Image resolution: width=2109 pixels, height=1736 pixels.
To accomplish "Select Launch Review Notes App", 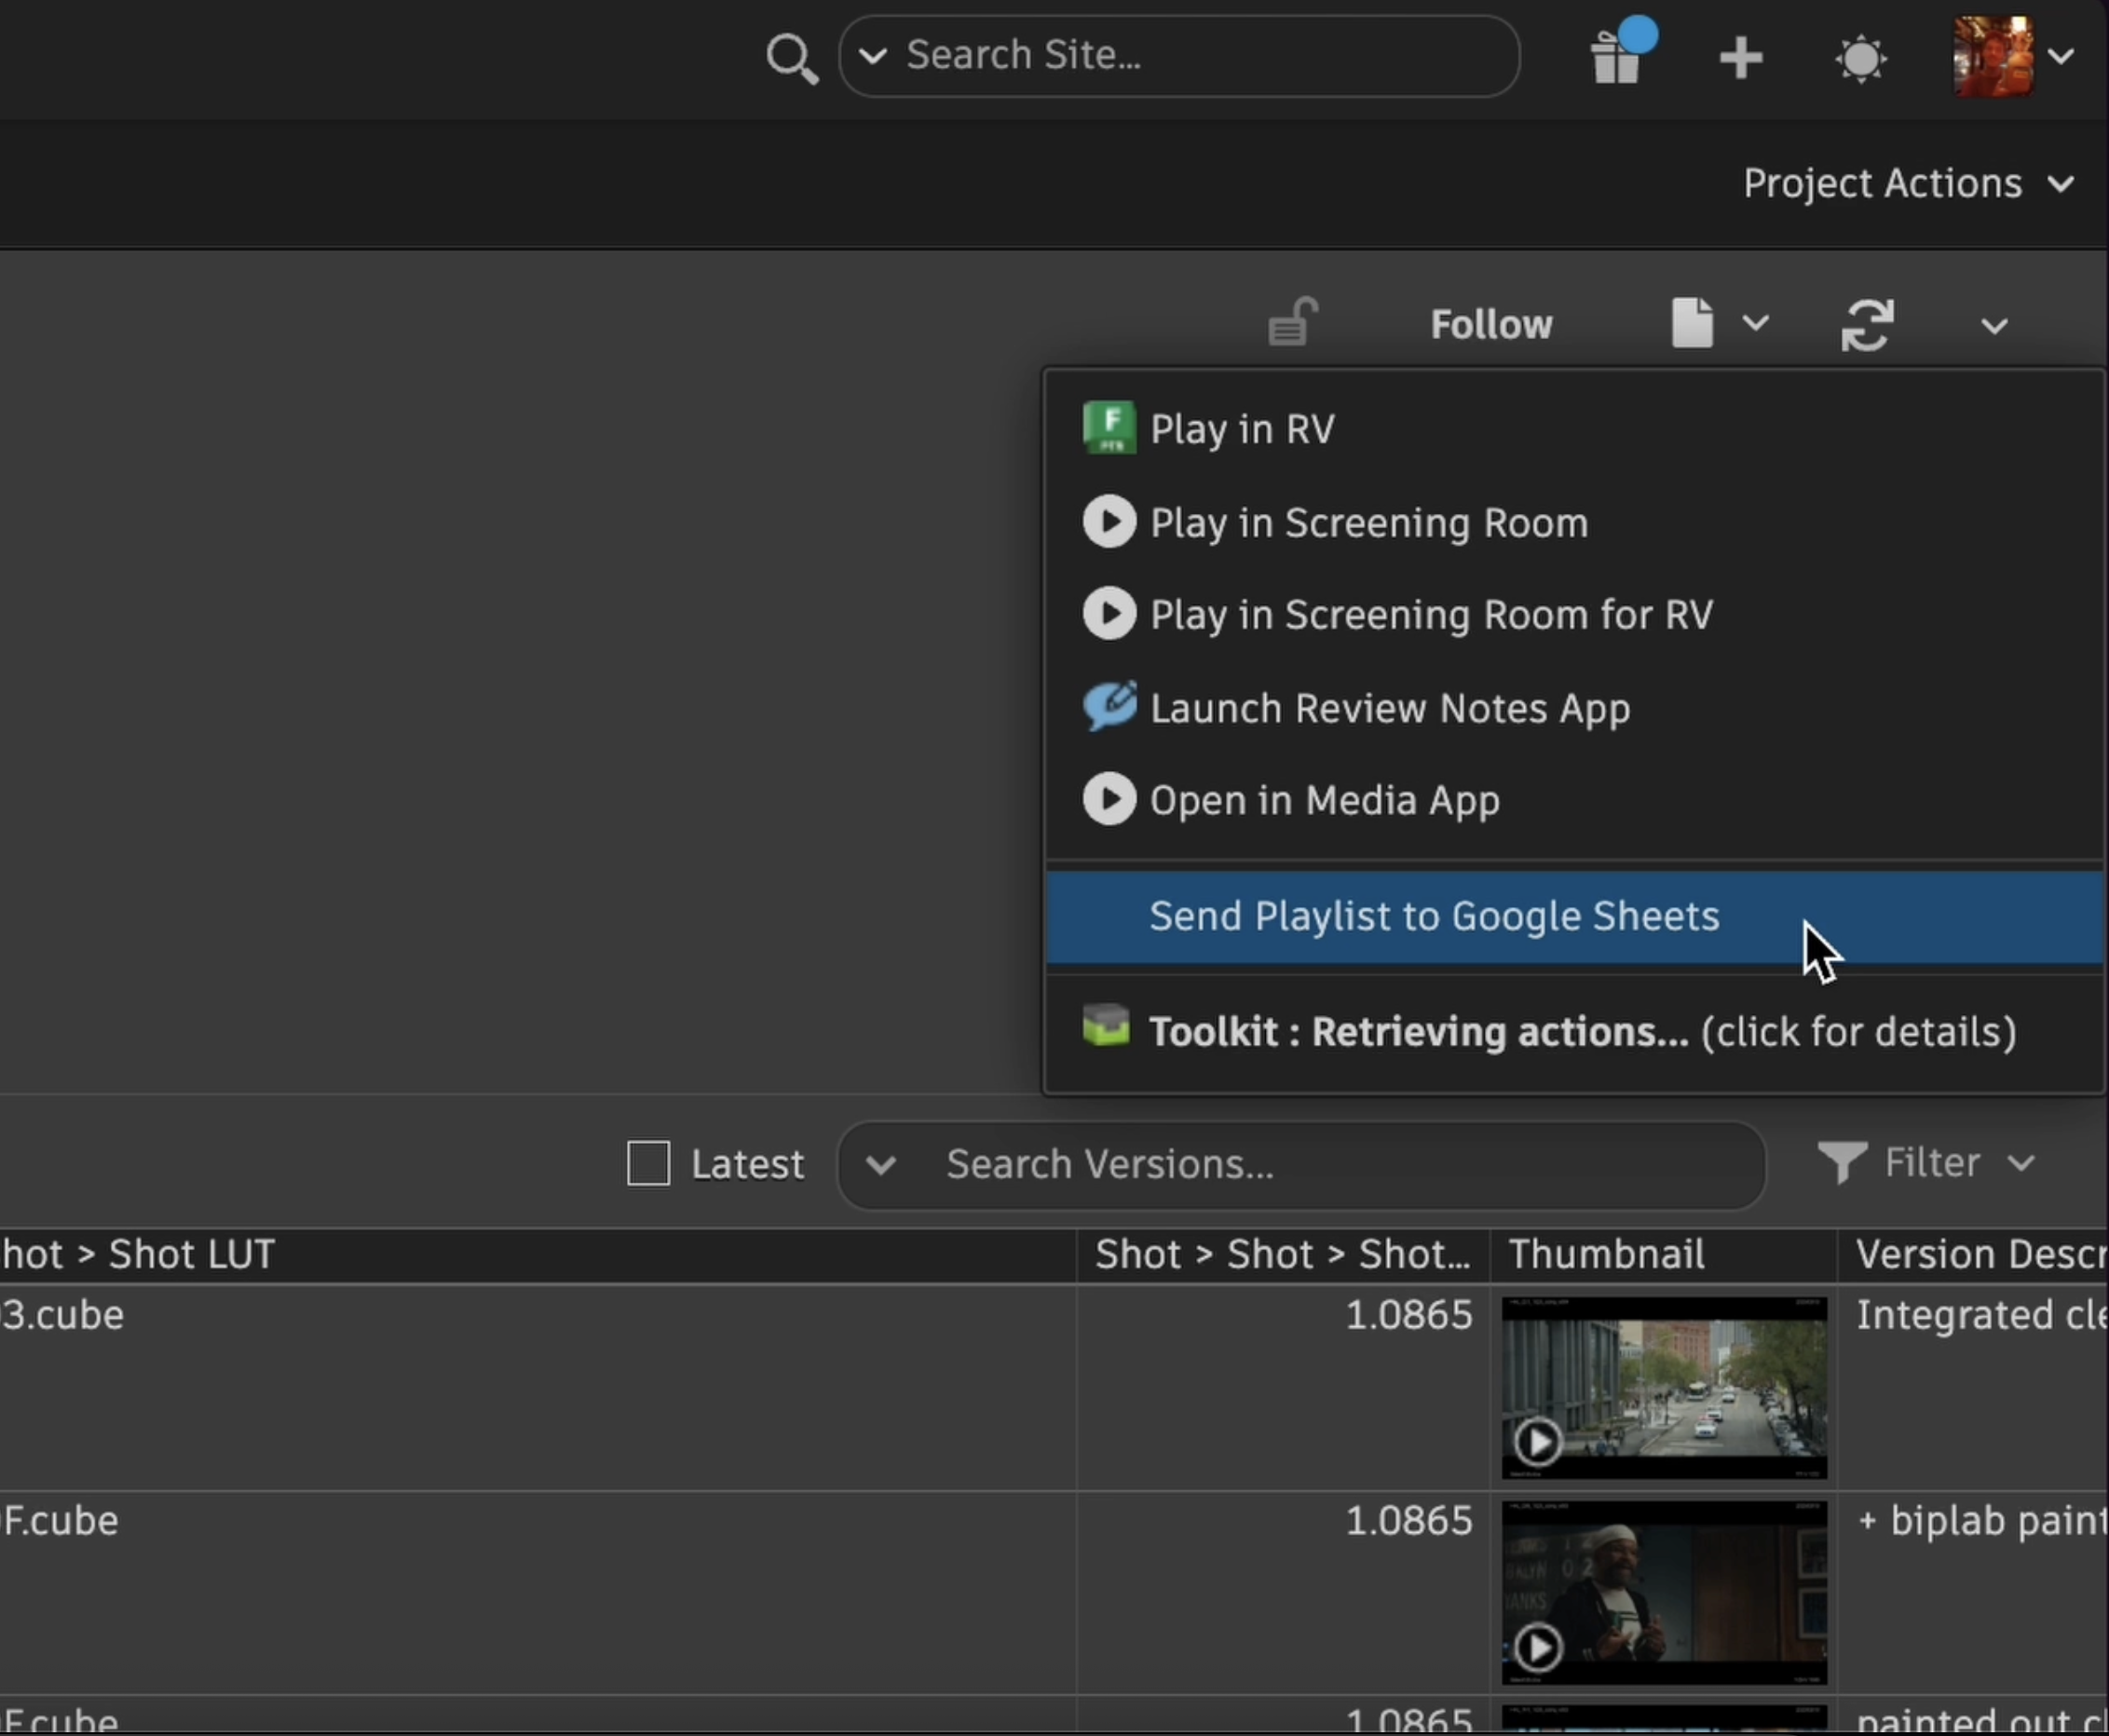I will 1389,709.
